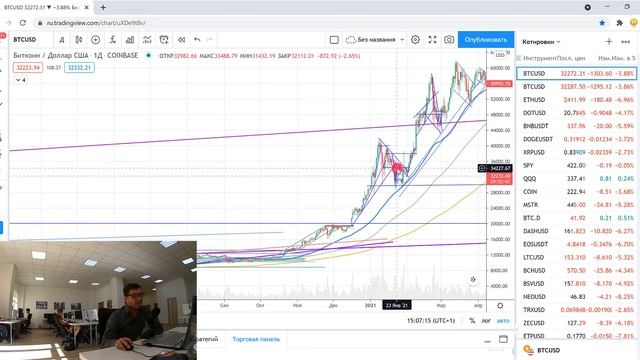
Task: Click the red sell price 32223.94 button
Action: point(28,67)
